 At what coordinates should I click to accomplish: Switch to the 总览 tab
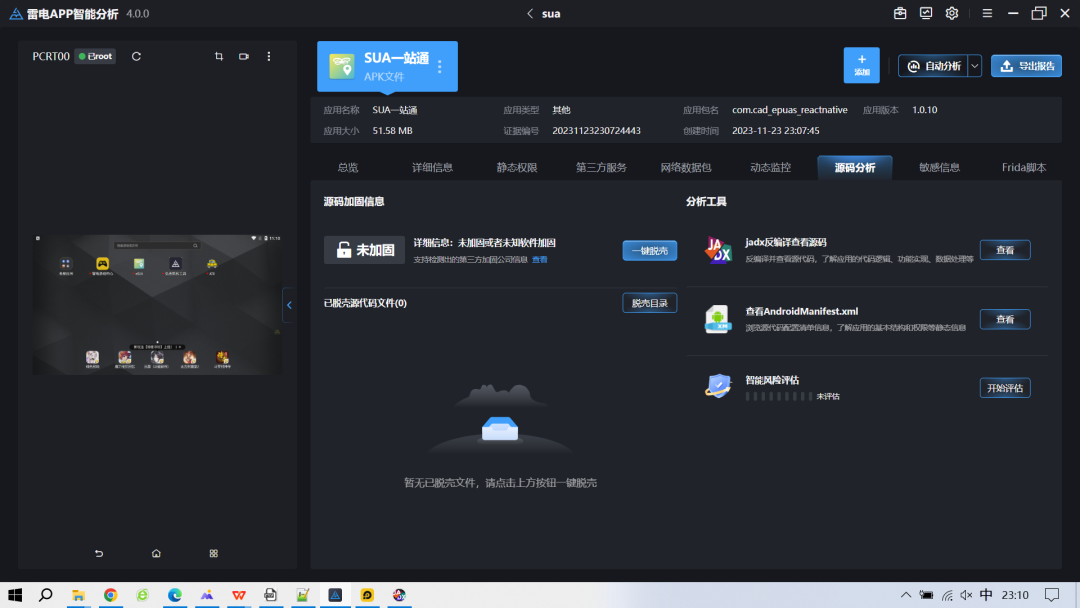point(348,167)
